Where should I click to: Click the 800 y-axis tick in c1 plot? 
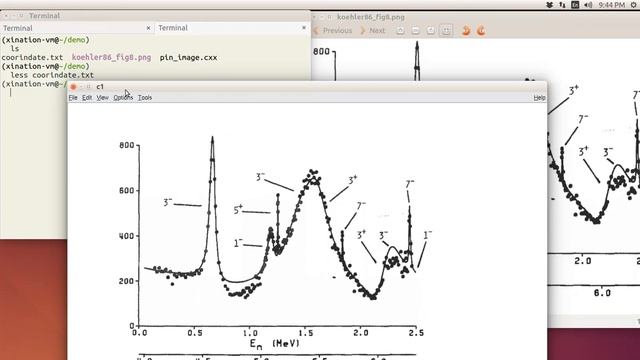tap(127, 145)
